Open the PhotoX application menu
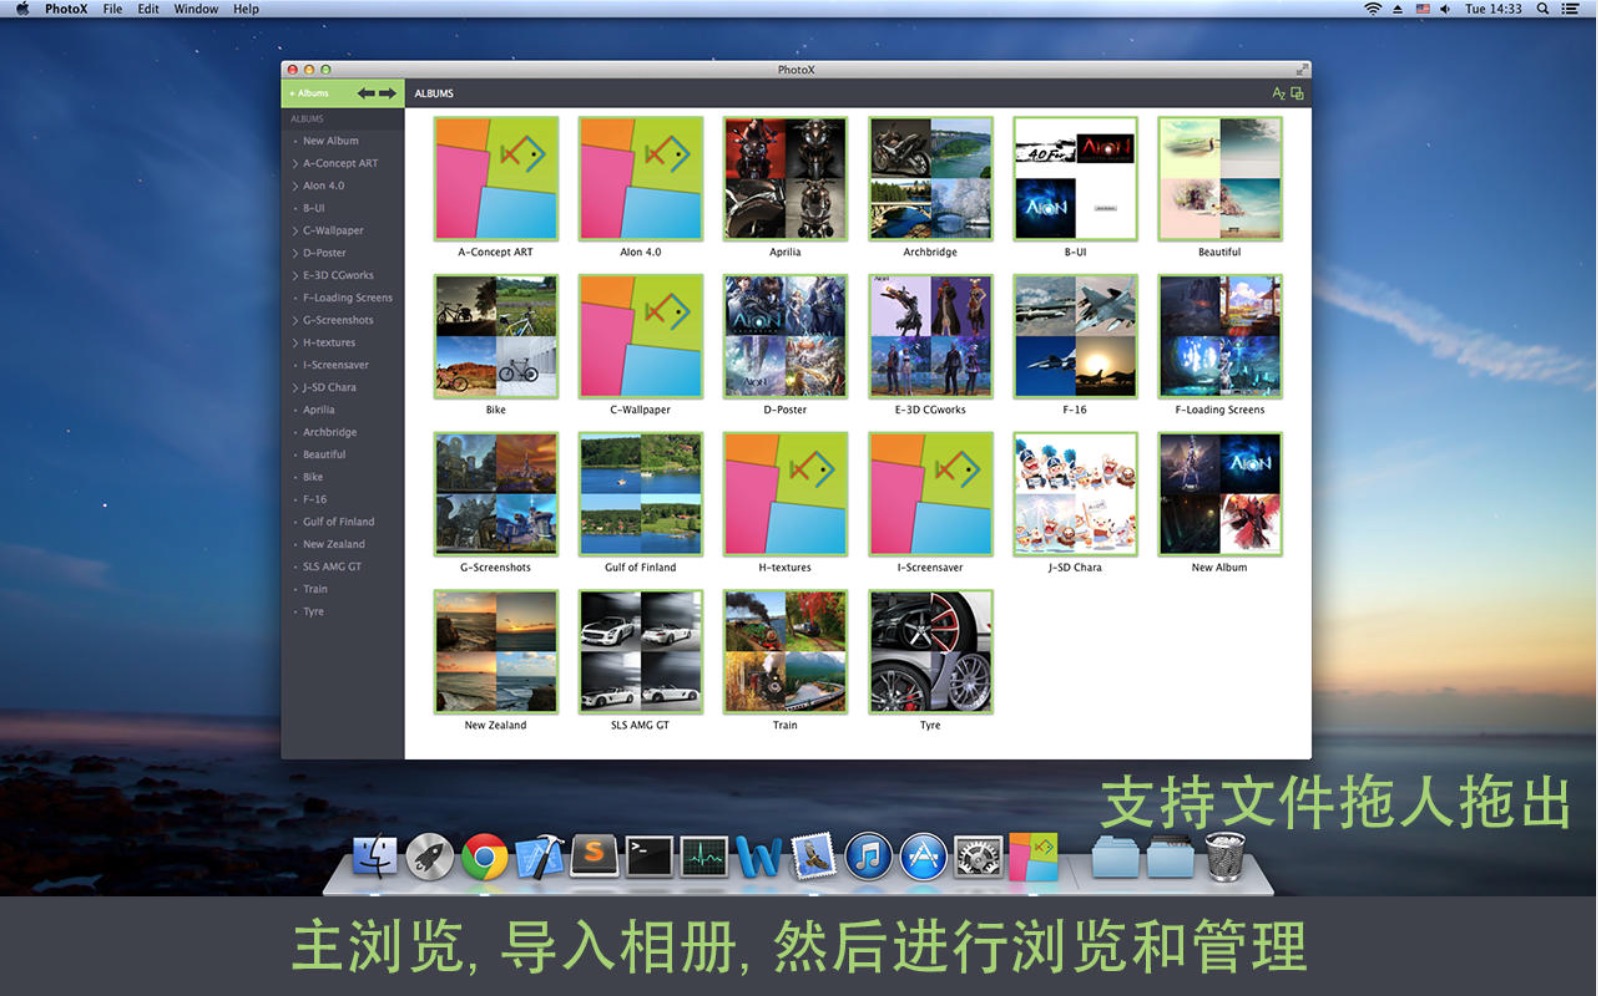The height and width of the screenshot is (996, 1598). pyautogui.click(x=66, y=9)
